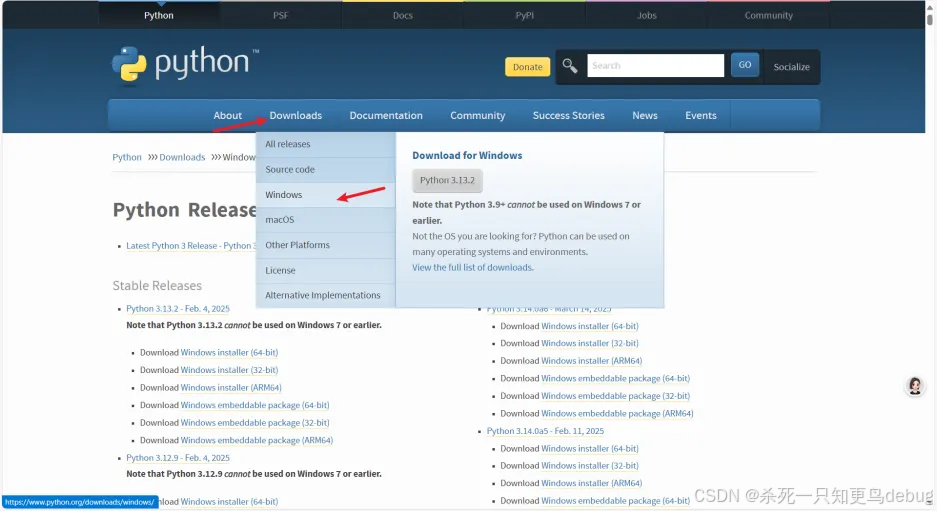Open the Success Stories navigation menu
This screenshot has height=511, width=937.
click(x=568, y=115)
